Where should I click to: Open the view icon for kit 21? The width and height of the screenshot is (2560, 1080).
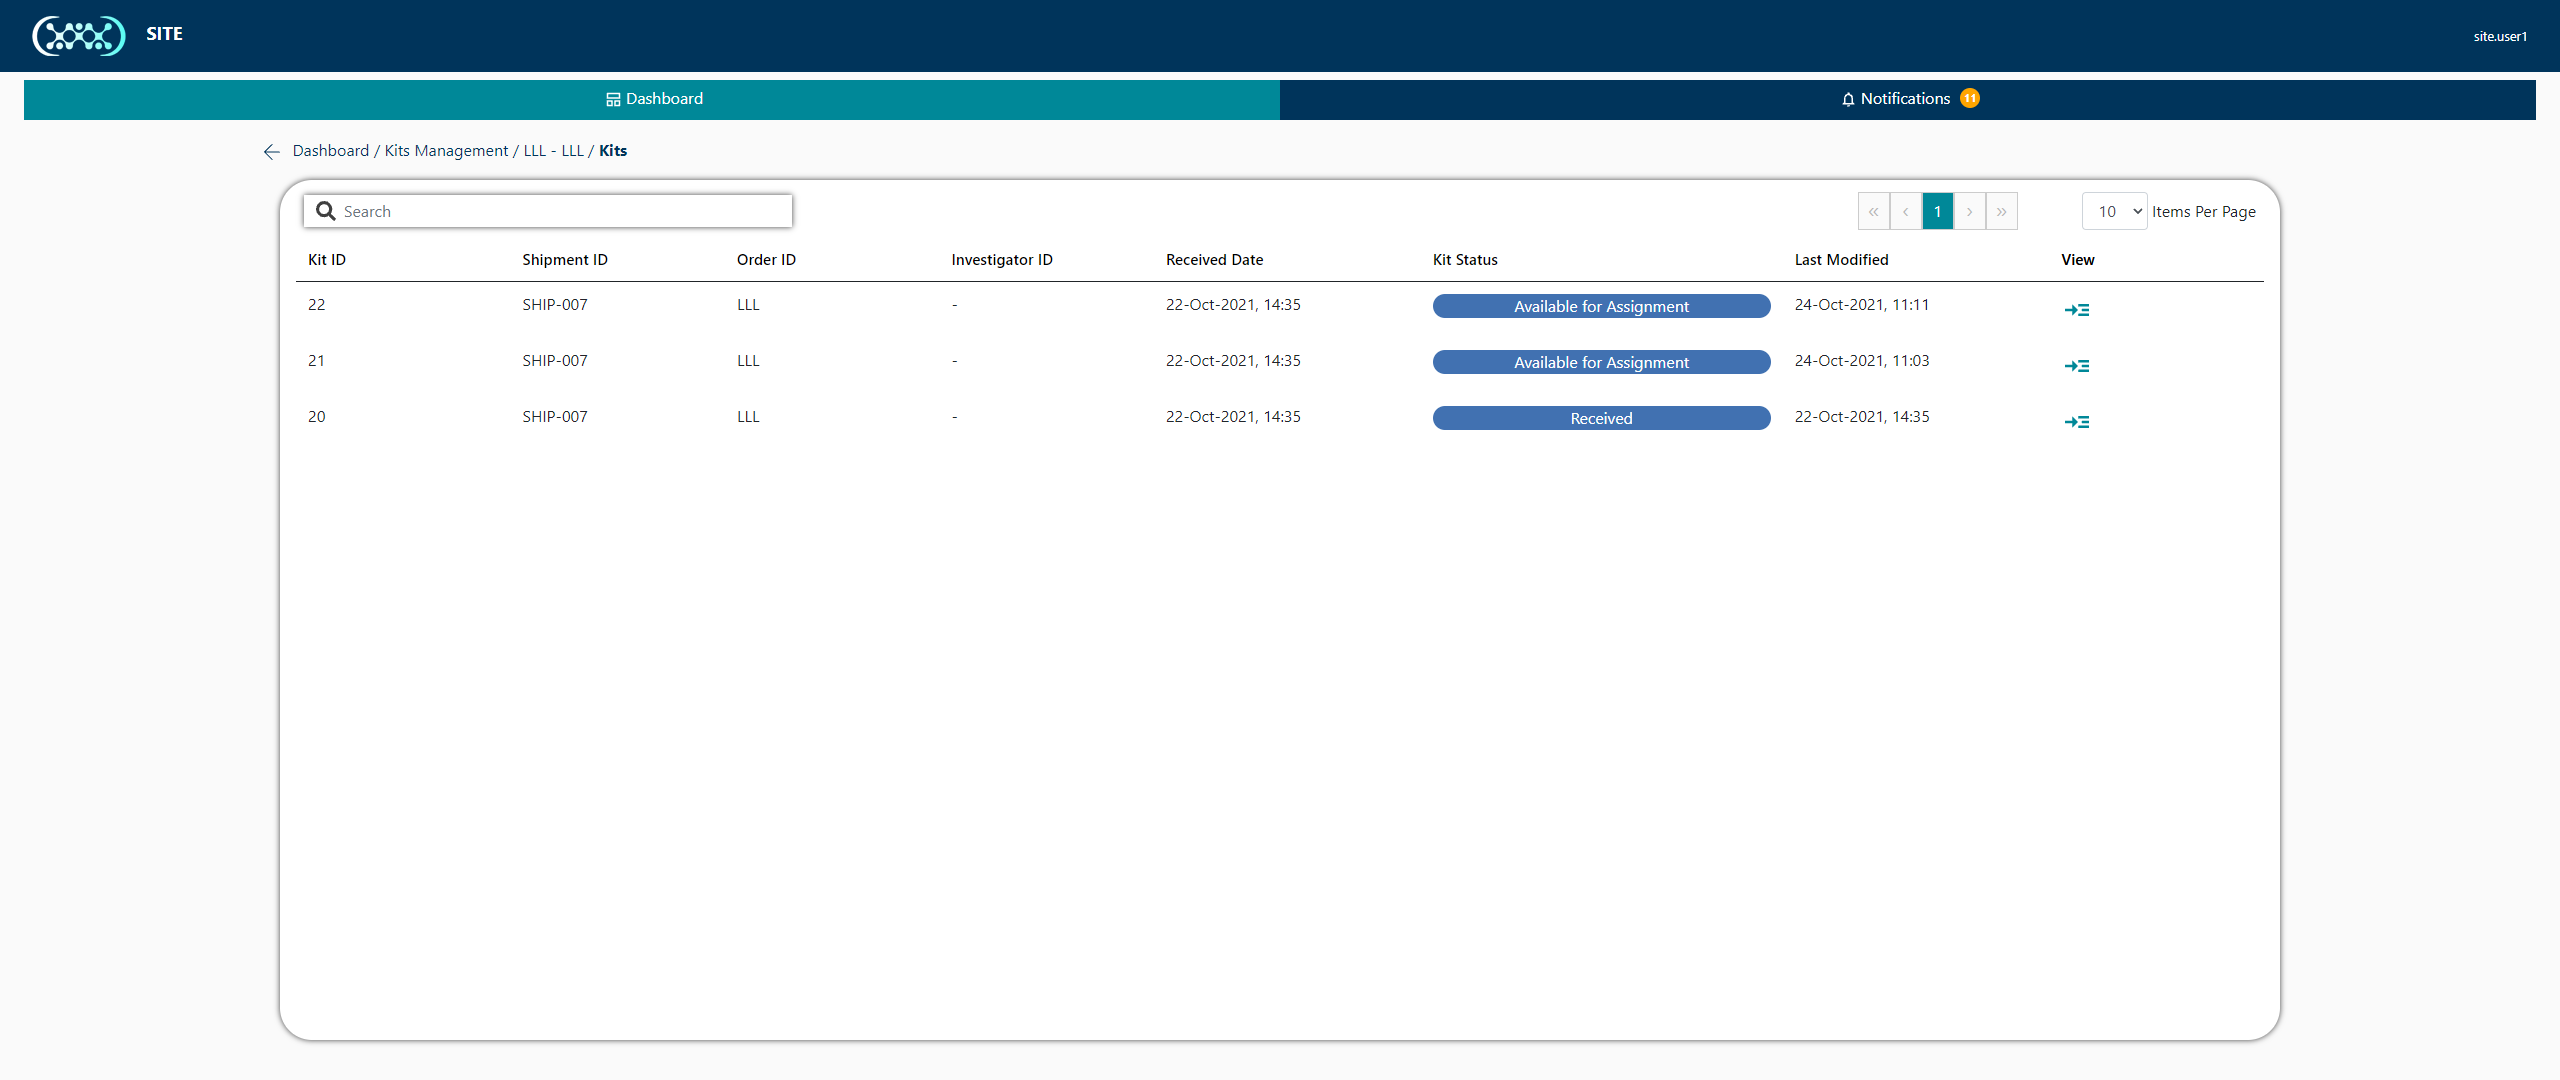pyautogui.click(x=2076, y=365)
